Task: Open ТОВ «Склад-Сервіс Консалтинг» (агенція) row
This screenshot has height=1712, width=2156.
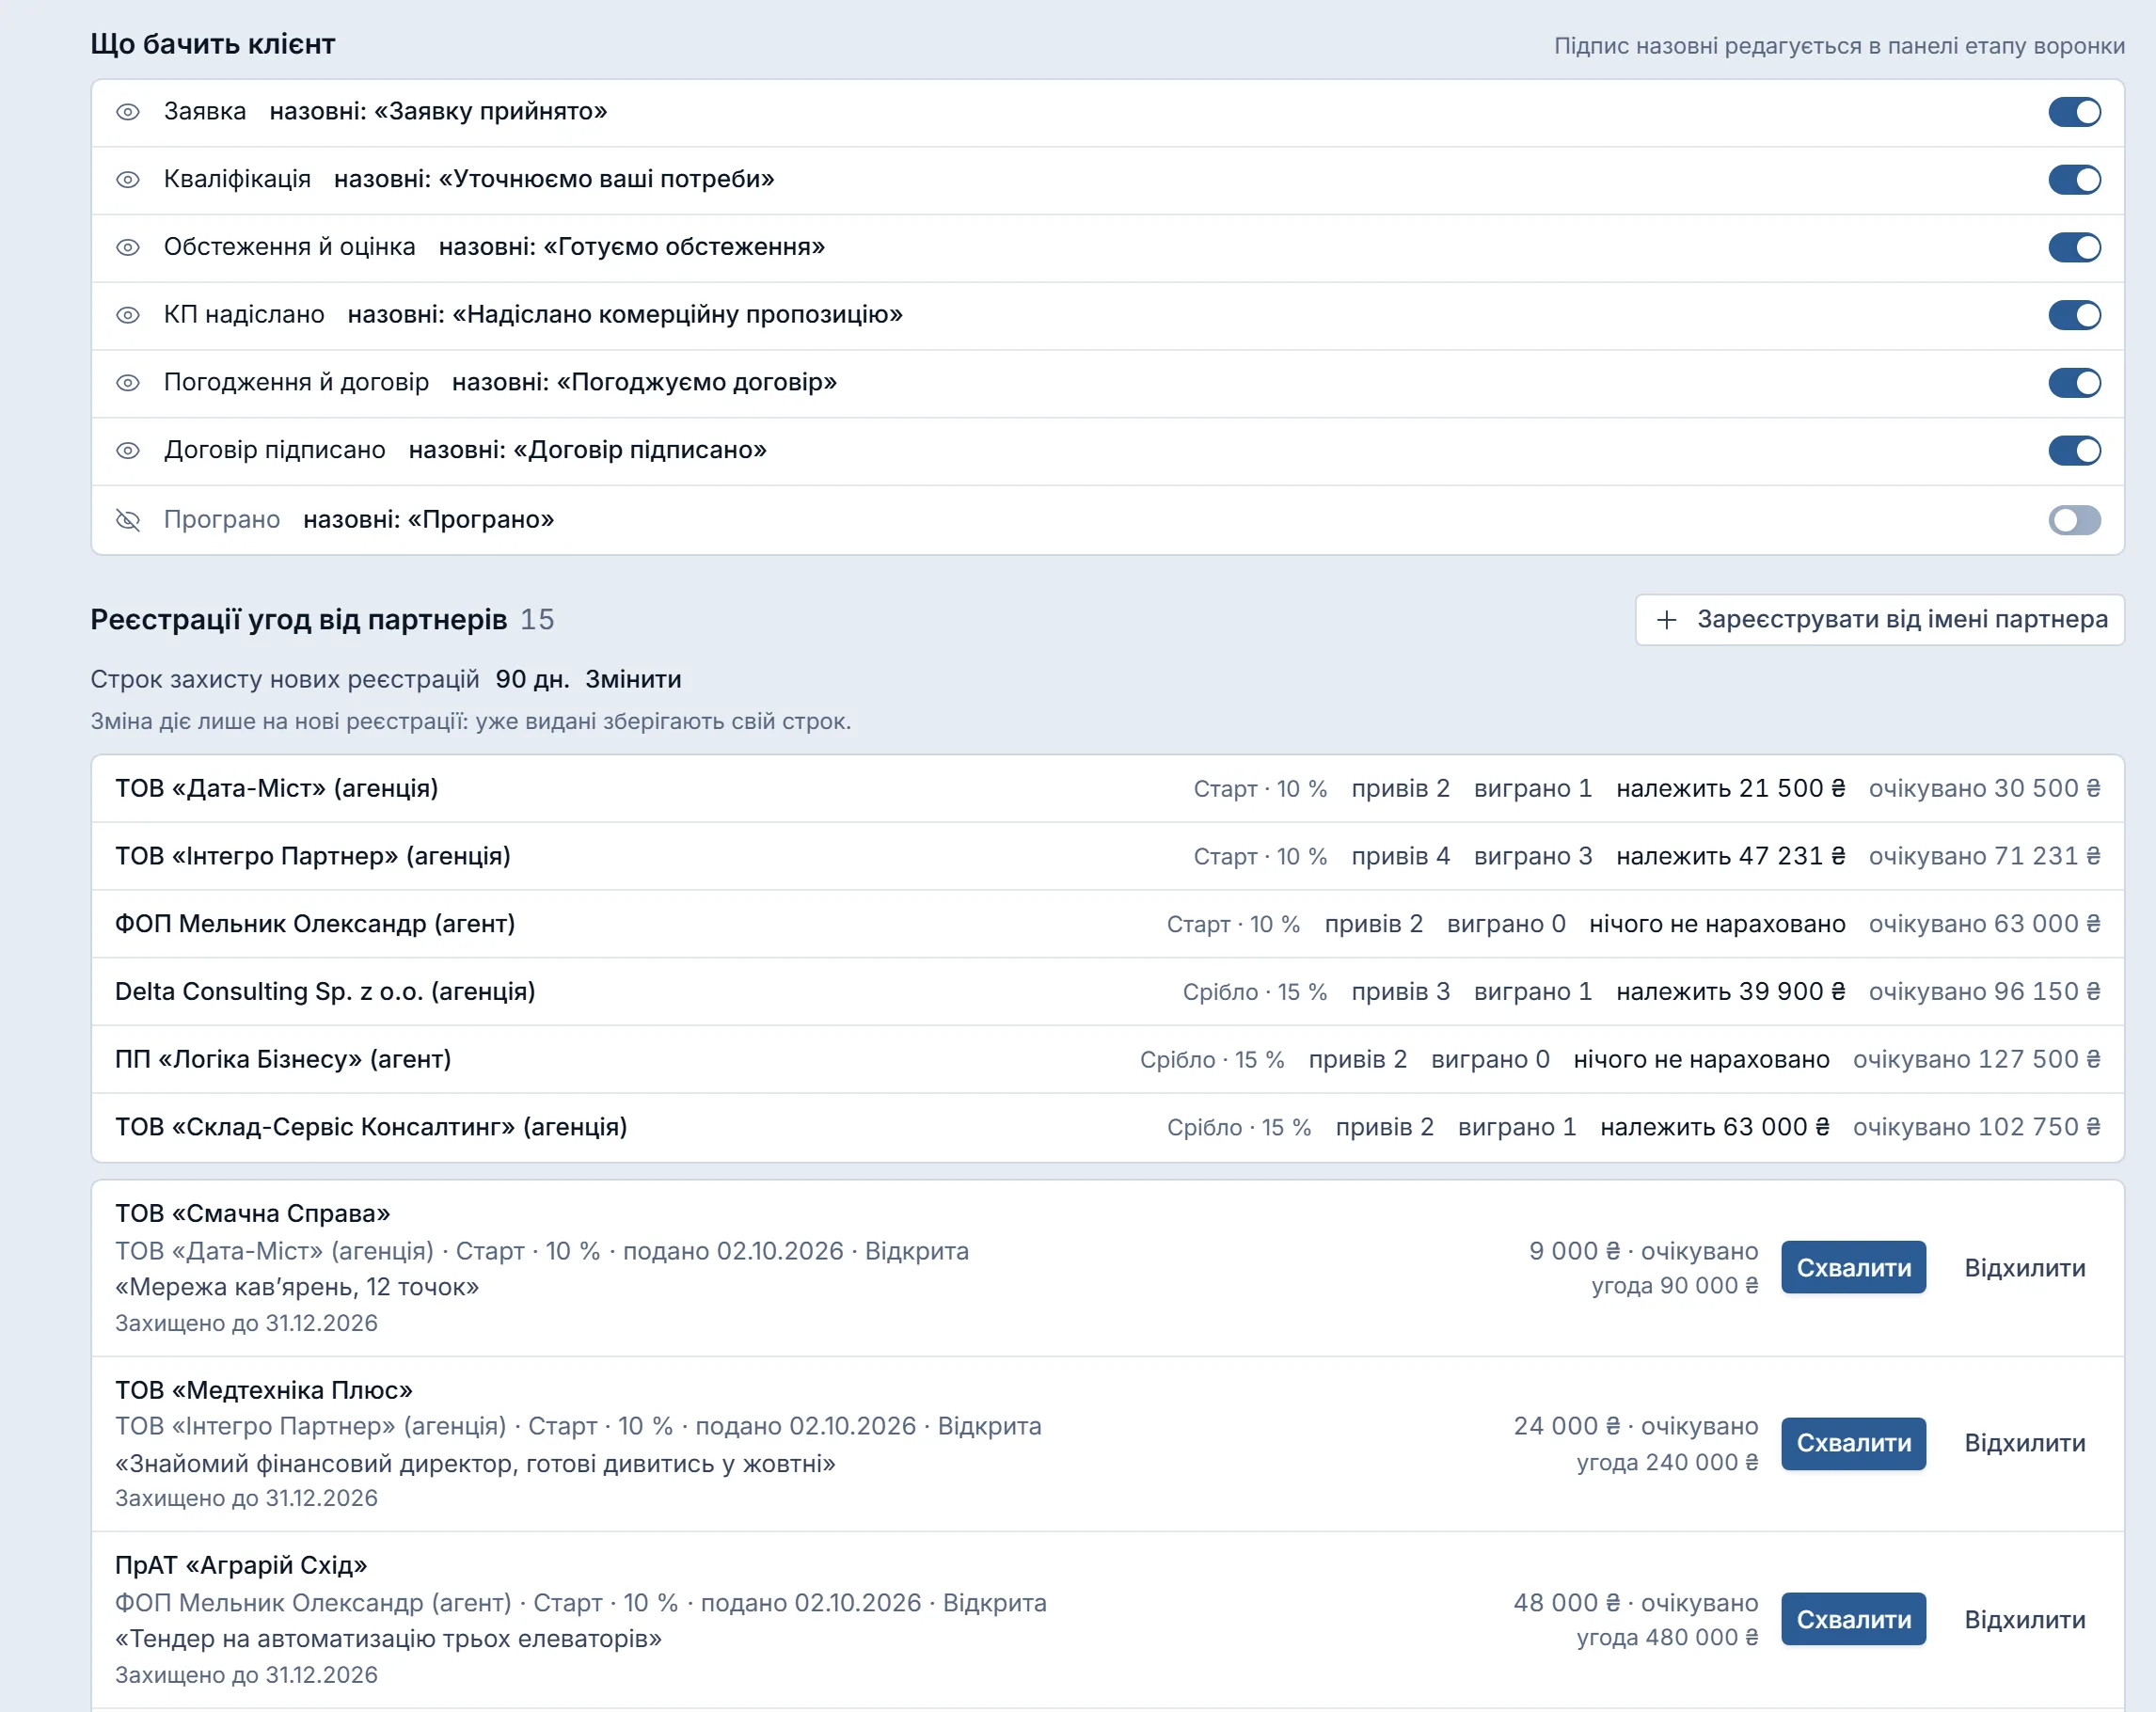Action: pos(1107,1127)
